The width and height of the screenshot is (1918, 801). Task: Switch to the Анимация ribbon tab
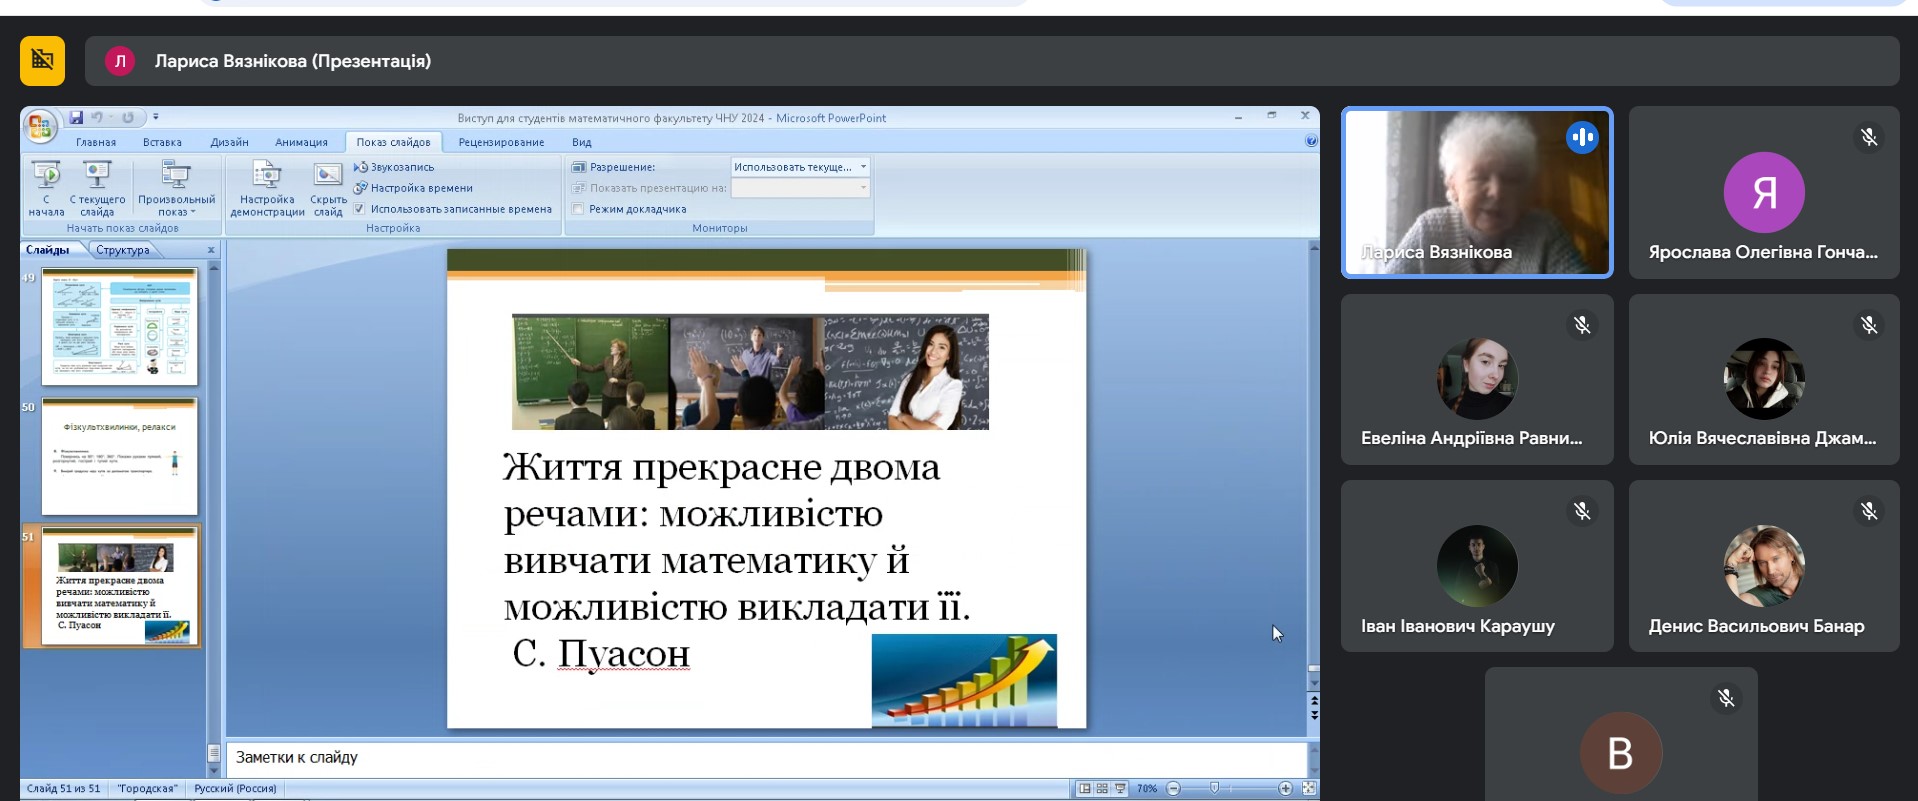coord(301,142)
